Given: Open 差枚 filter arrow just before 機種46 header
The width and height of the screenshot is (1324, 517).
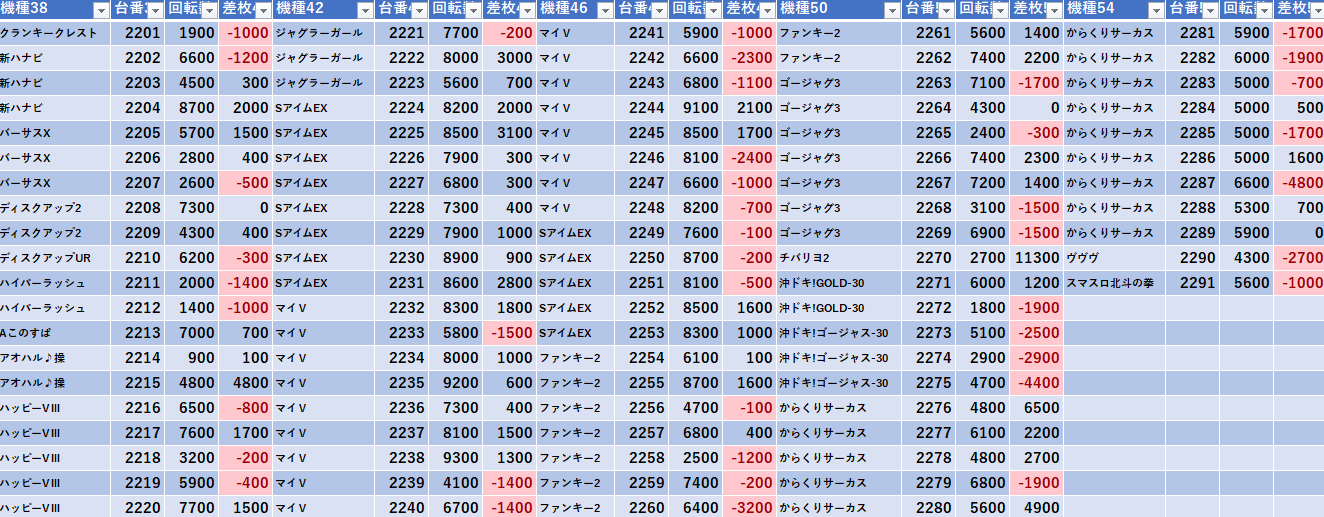Looking at the screenshot, I should pyautogui.click(x=527, y=10).
